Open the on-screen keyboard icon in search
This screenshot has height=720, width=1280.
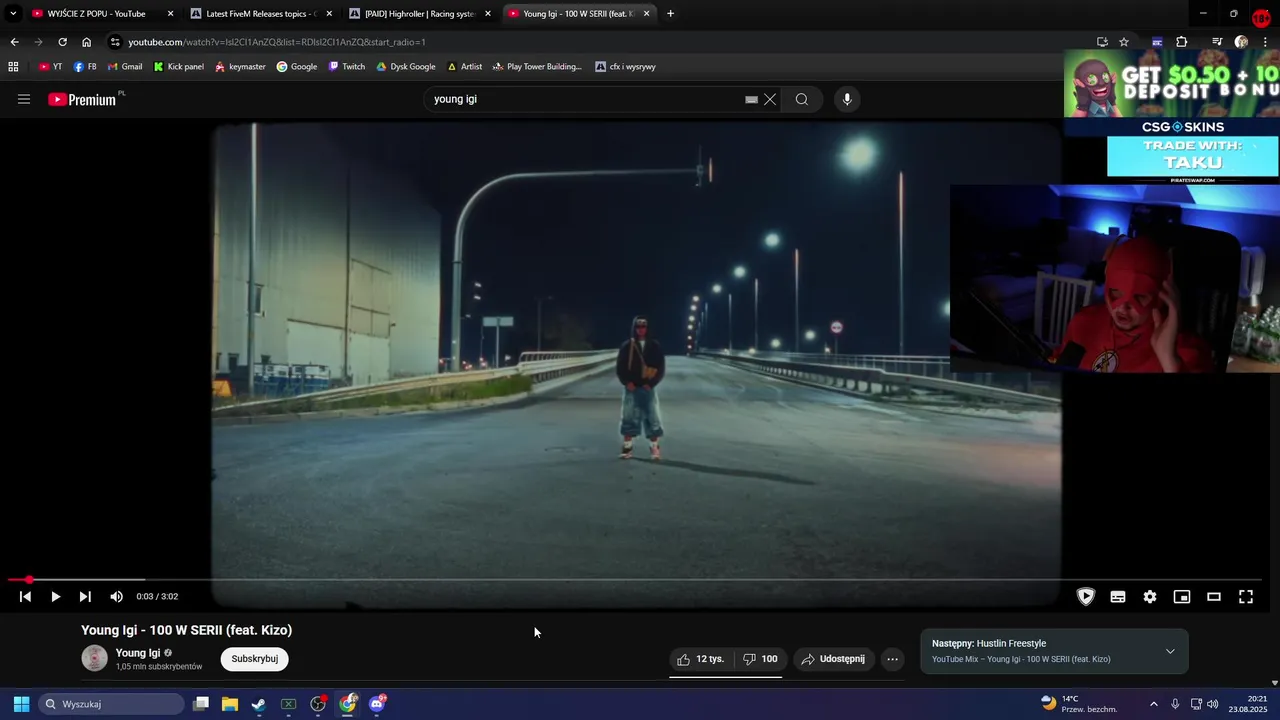[751, 99]
